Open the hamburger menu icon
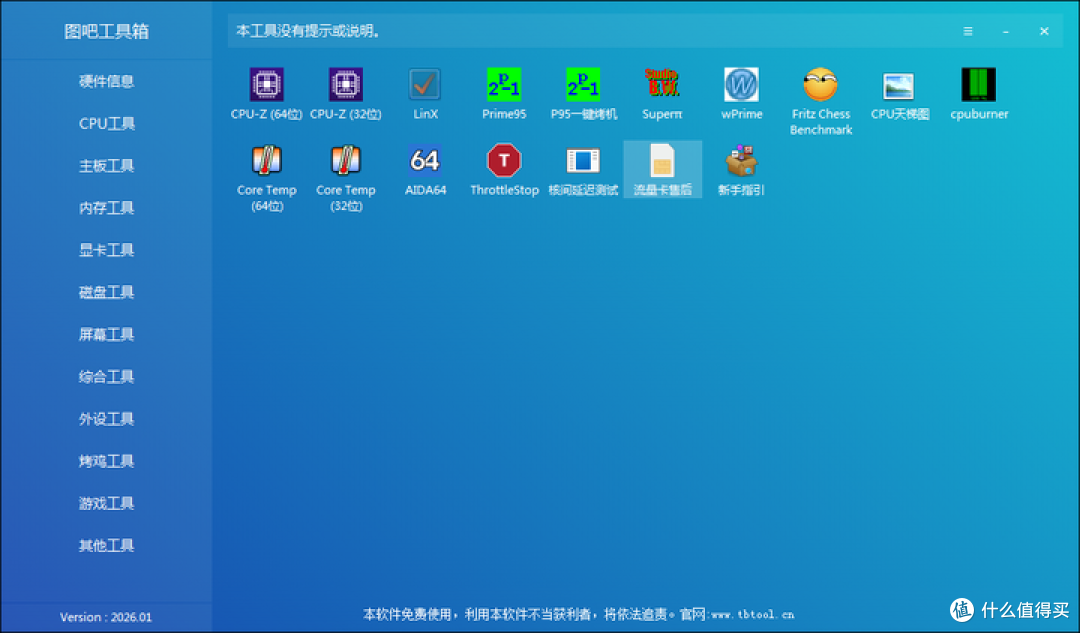 click(x=968, y=31)
